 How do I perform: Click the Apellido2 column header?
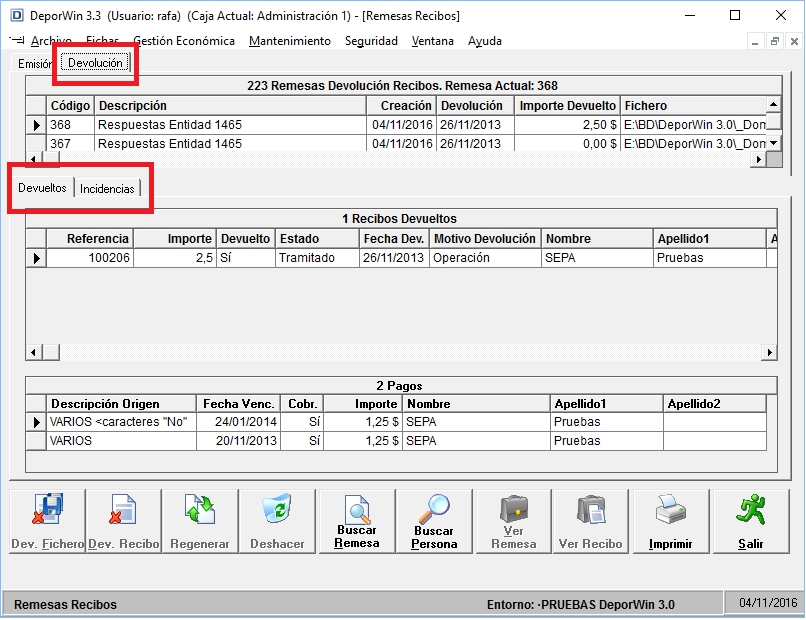(714, 404)
